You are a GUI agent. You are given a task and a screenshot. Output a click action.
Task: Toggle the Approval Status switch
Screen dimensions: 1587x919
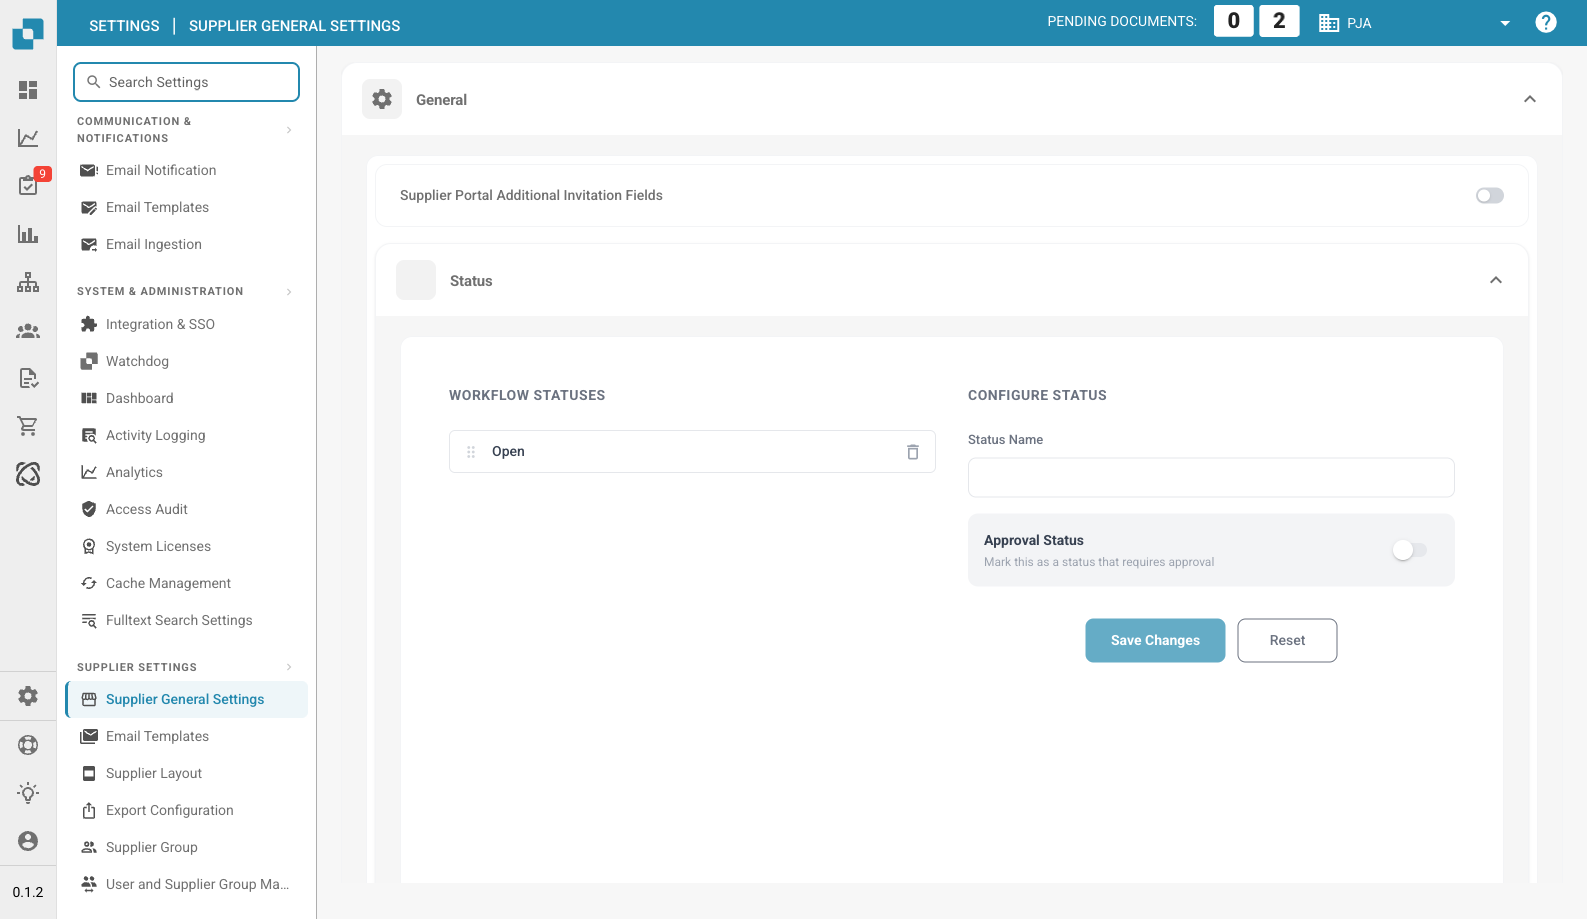tap(1410, 550)
